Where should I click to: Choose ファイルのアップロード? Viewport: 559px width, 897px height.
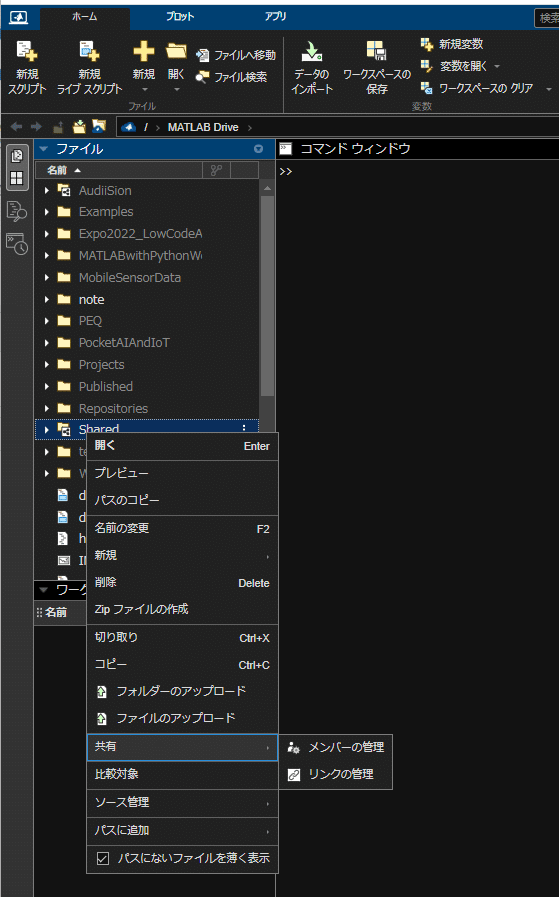182,719
